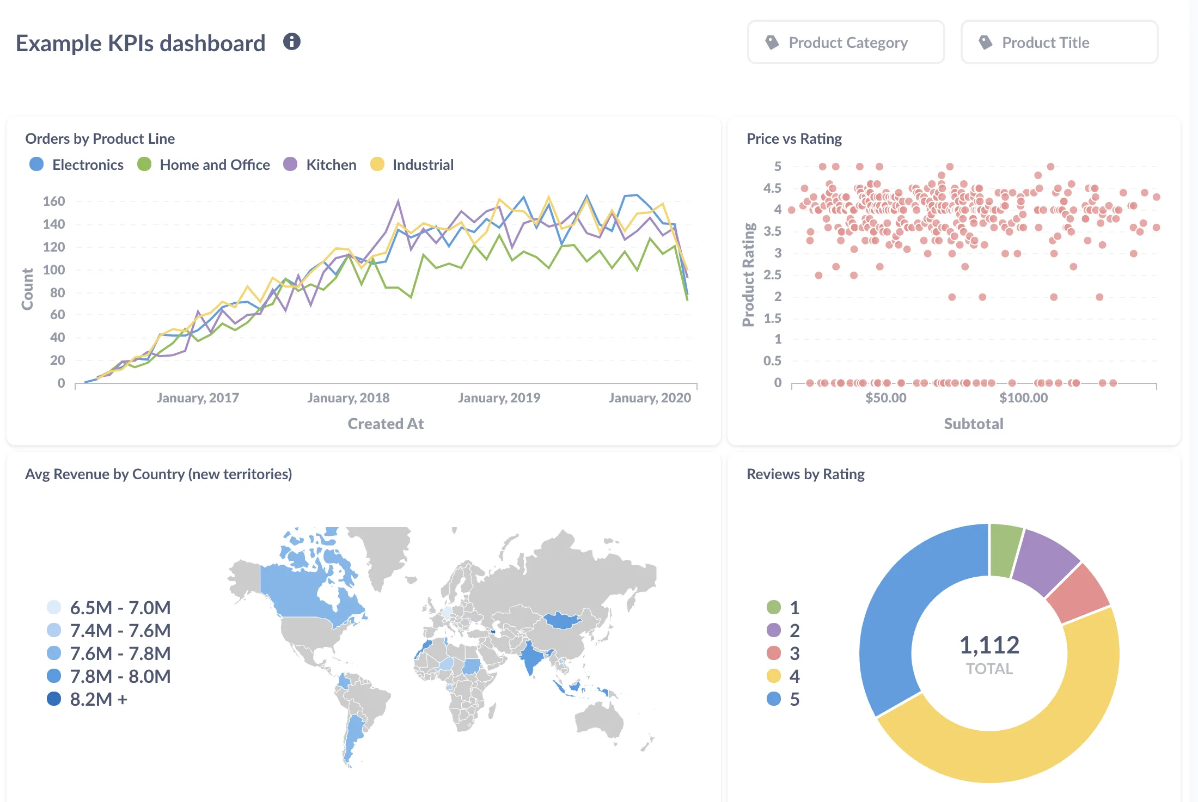The width and height of the screenshot is (1198, 802).
Task: Click the yellow Industrial legend dot
Action: [377, 164]
